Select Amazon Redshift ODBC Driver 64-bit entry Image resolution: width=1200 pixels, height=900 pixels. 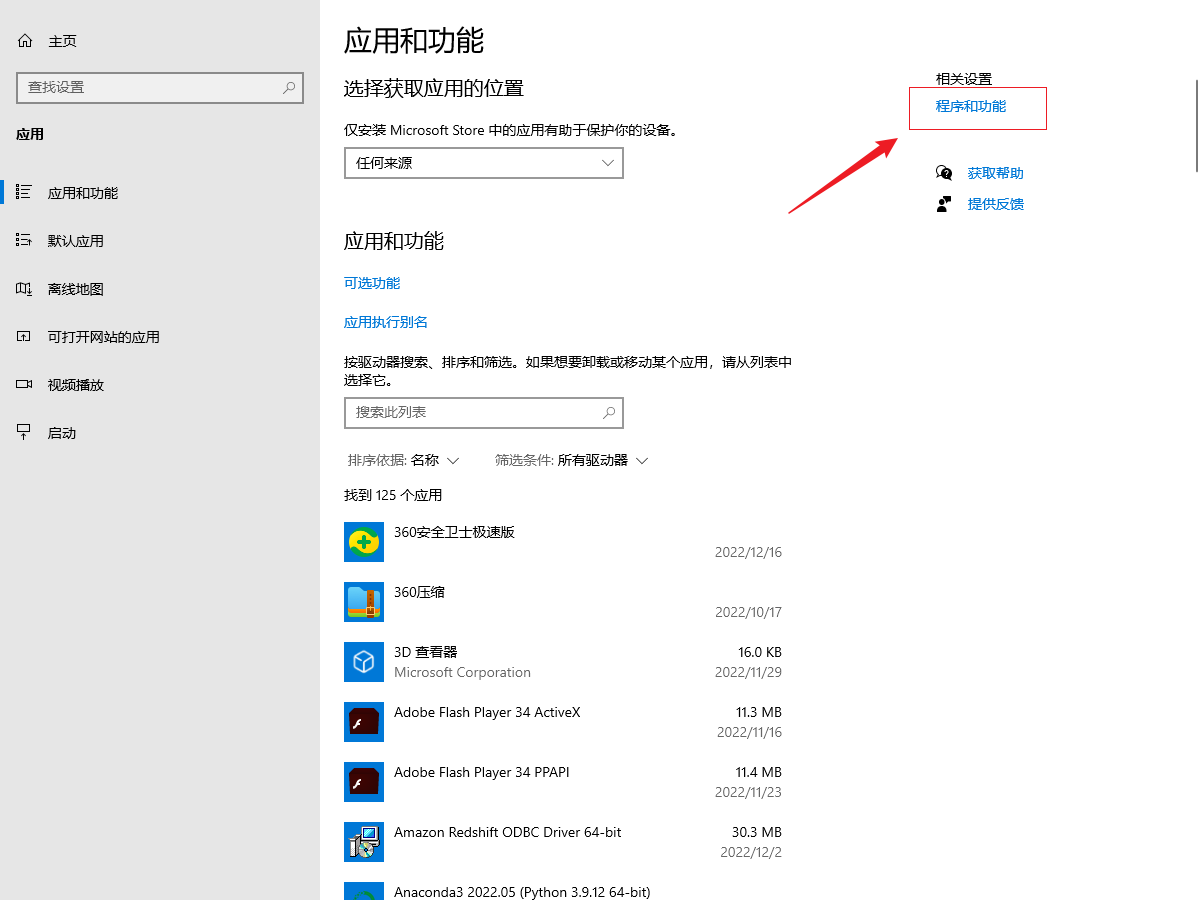click(508, 832)
